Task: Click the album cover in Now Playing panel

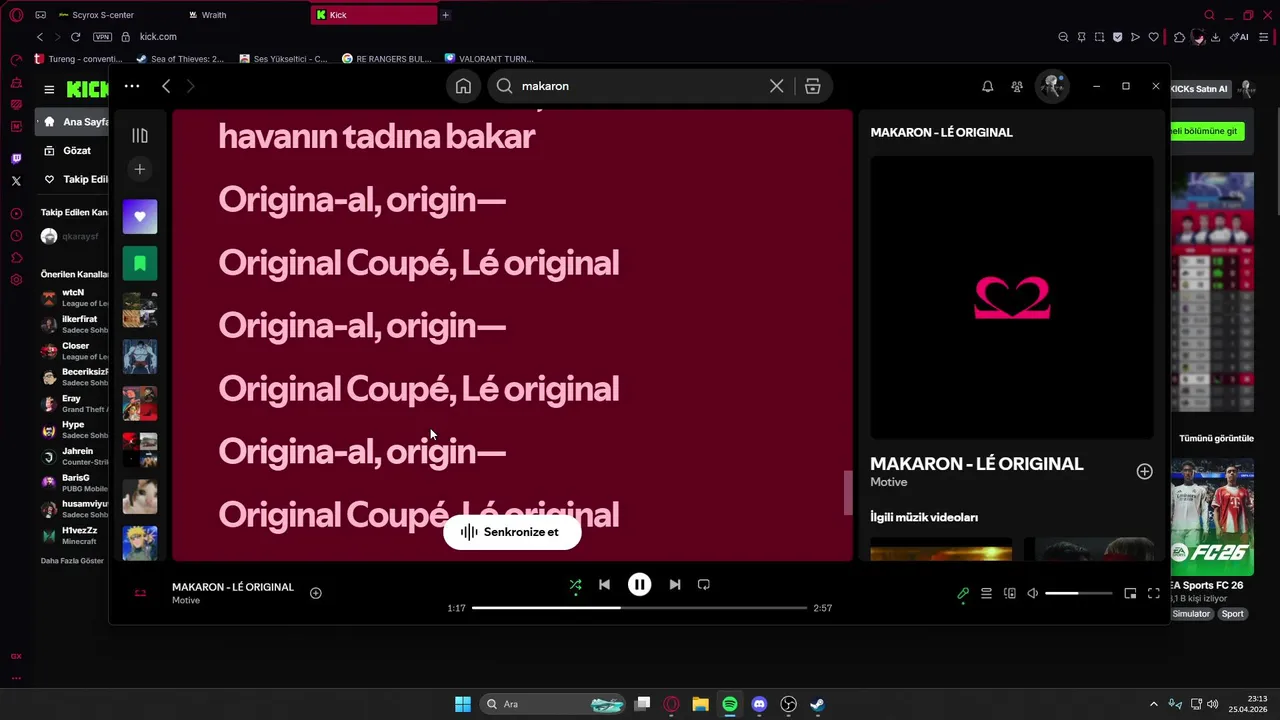Action: click(1012, 297)
